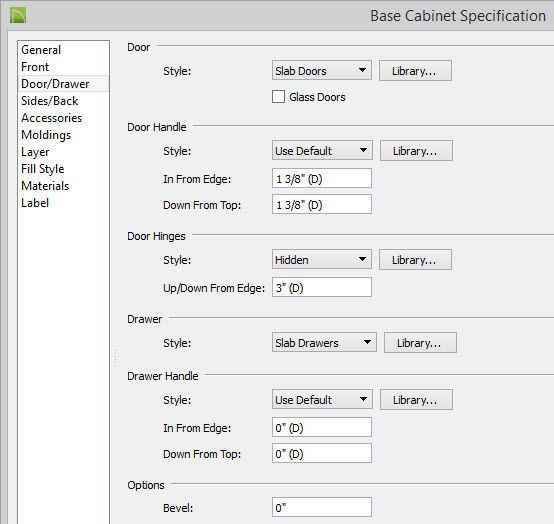Go to the Accessories panel

[x=52, y=118]
